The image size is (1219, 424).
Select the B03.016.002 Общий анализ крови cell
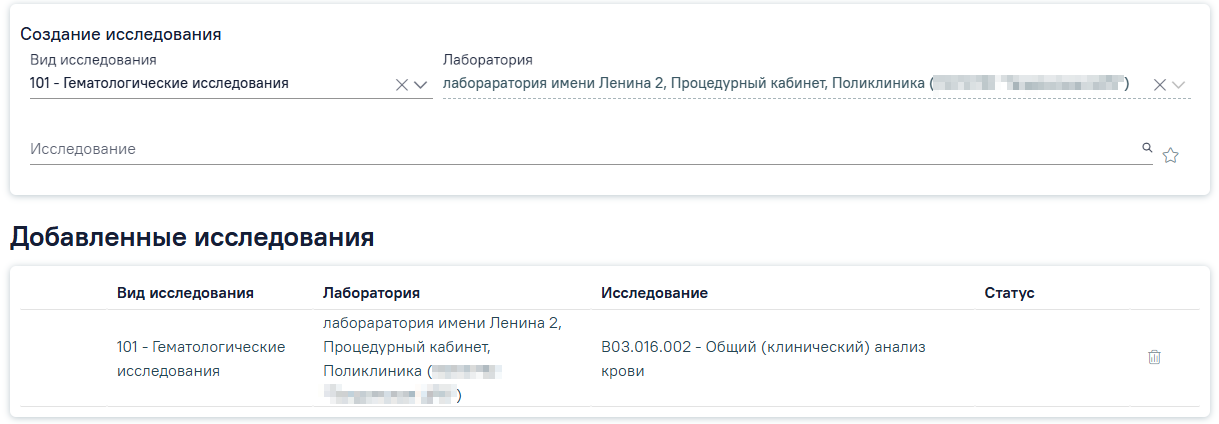[763, 358]
